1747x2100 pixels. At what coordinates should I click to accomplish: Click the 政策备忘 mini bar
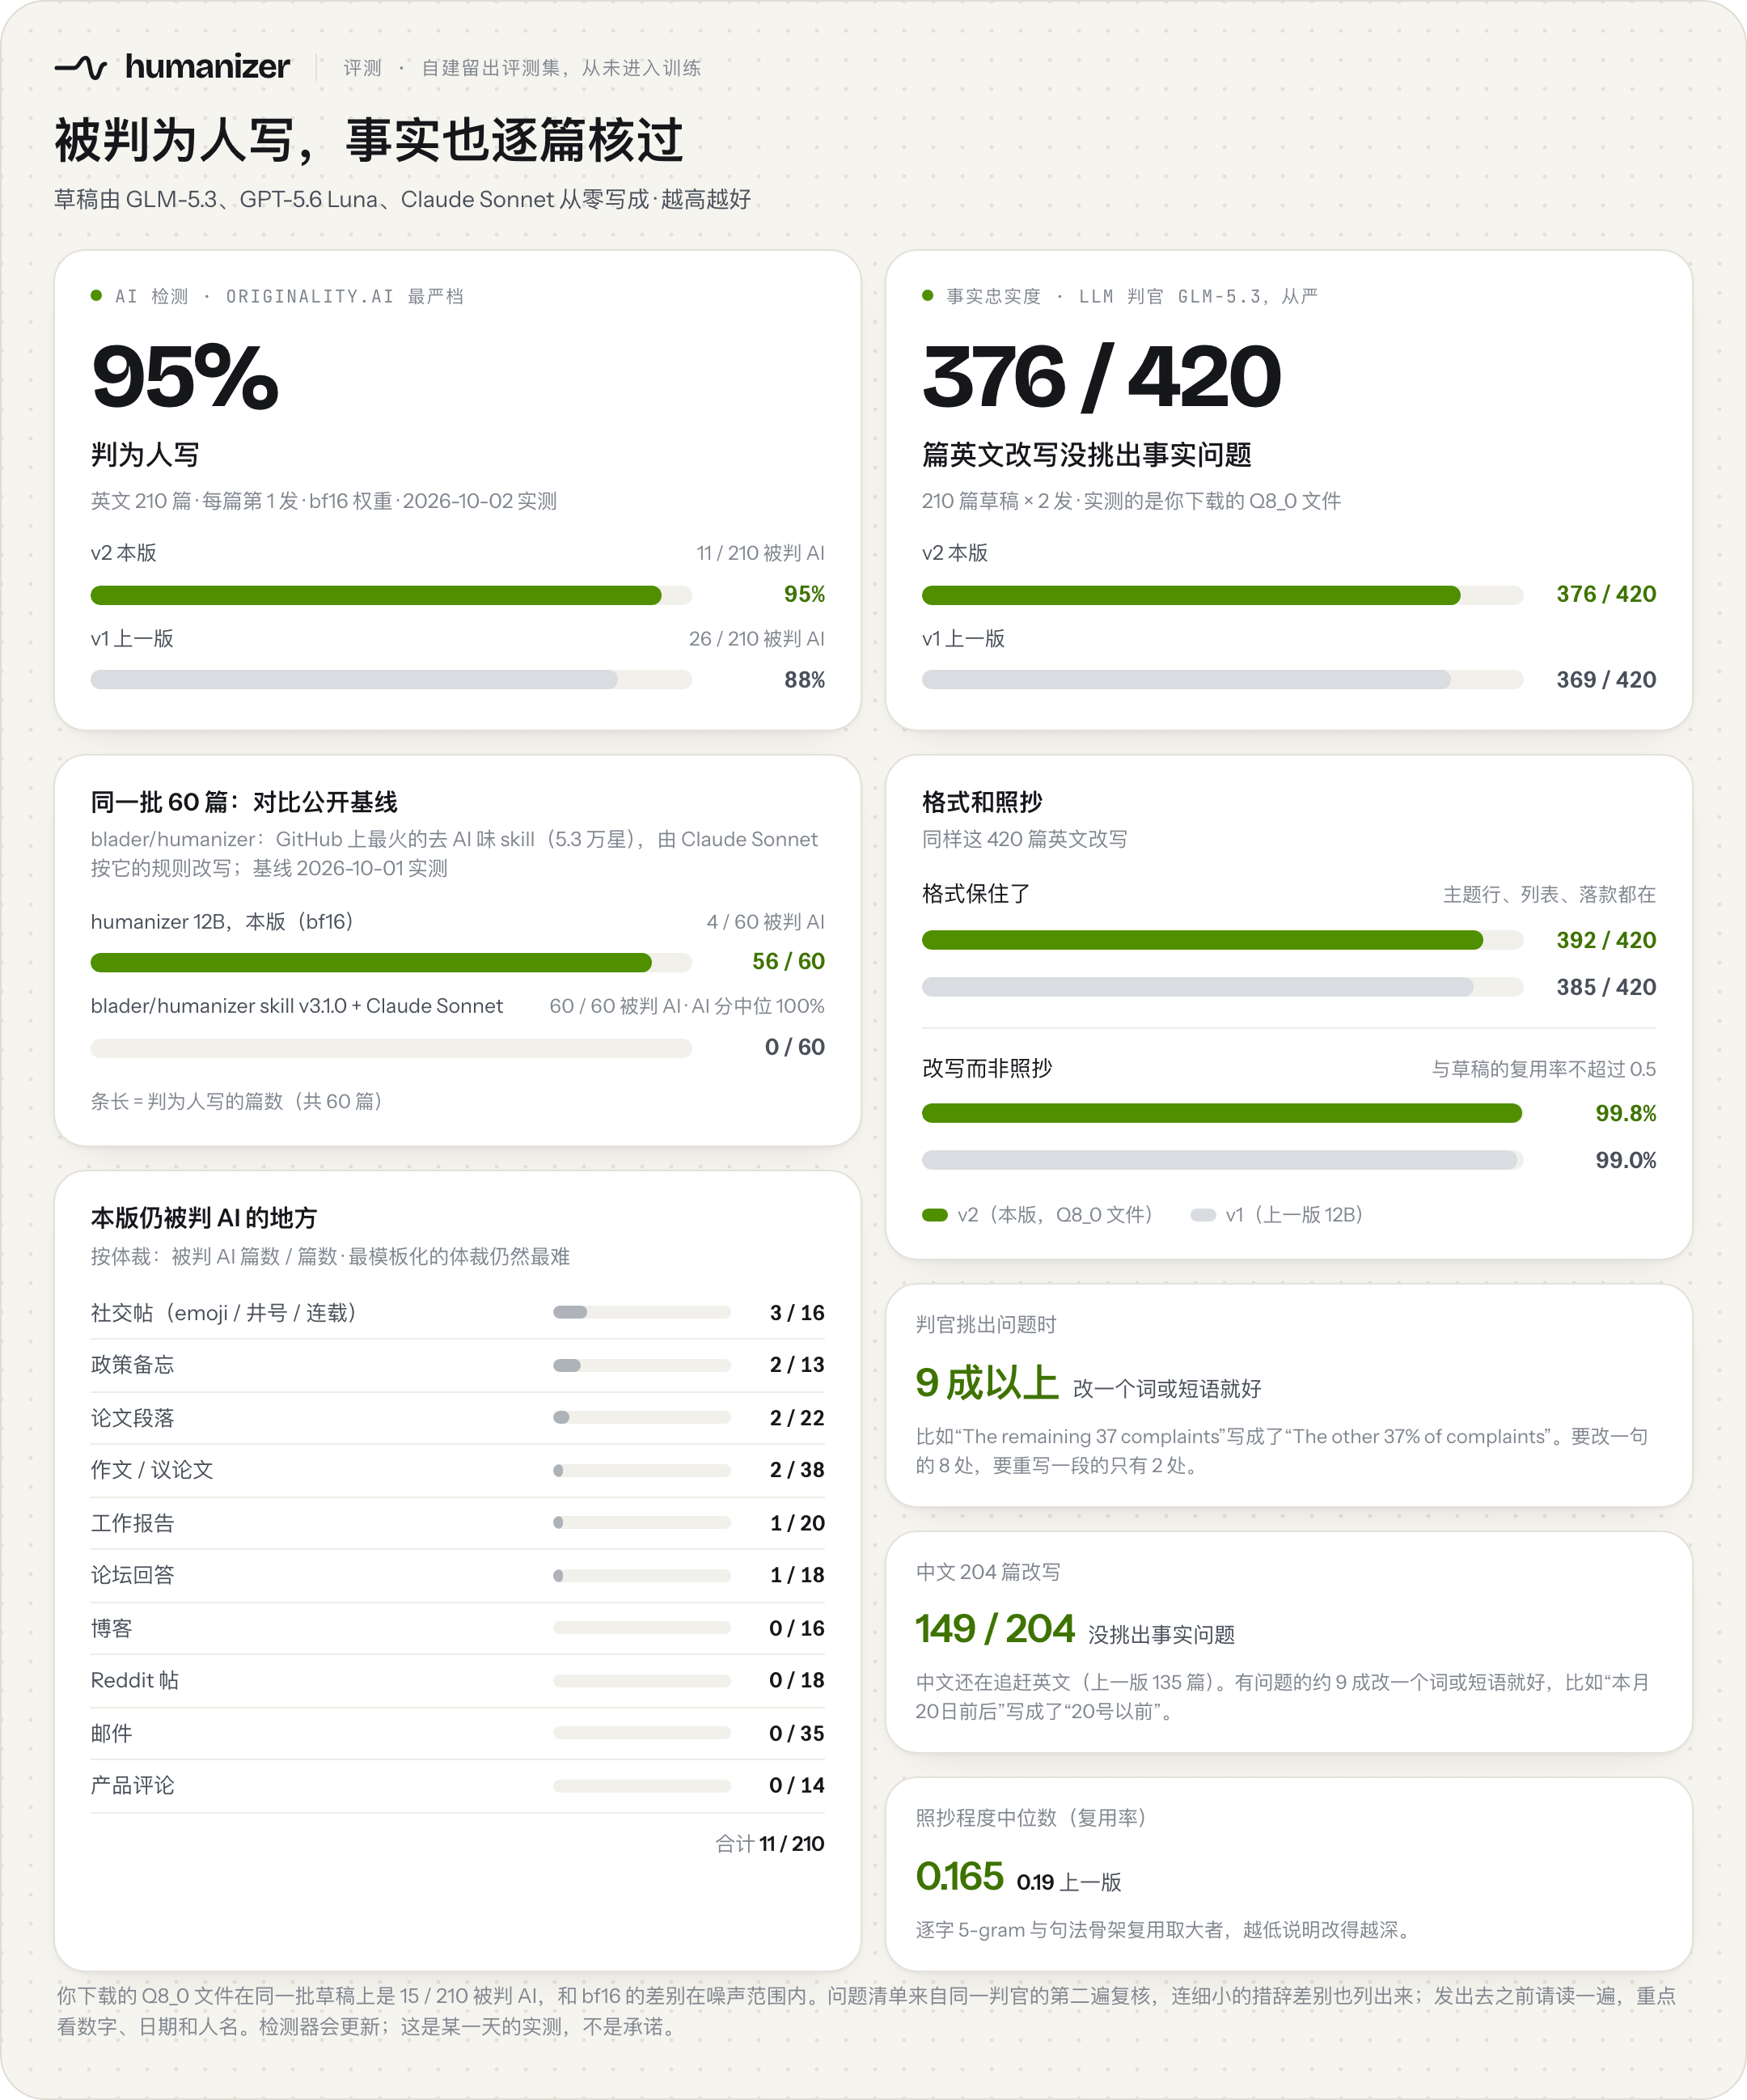pos(642,1365)
